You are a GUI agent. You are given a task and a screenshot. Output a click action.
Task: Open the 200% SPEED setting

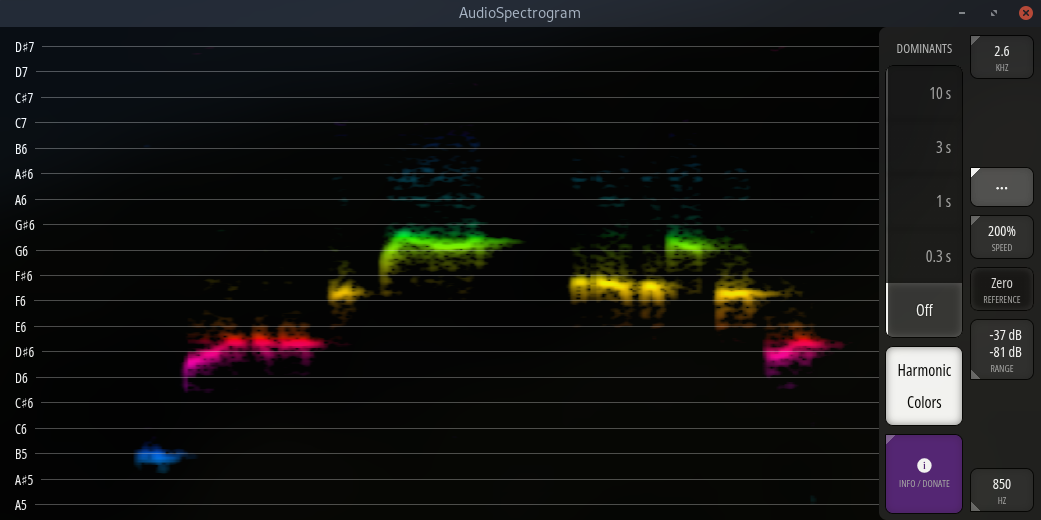[x=1002, y=237]
